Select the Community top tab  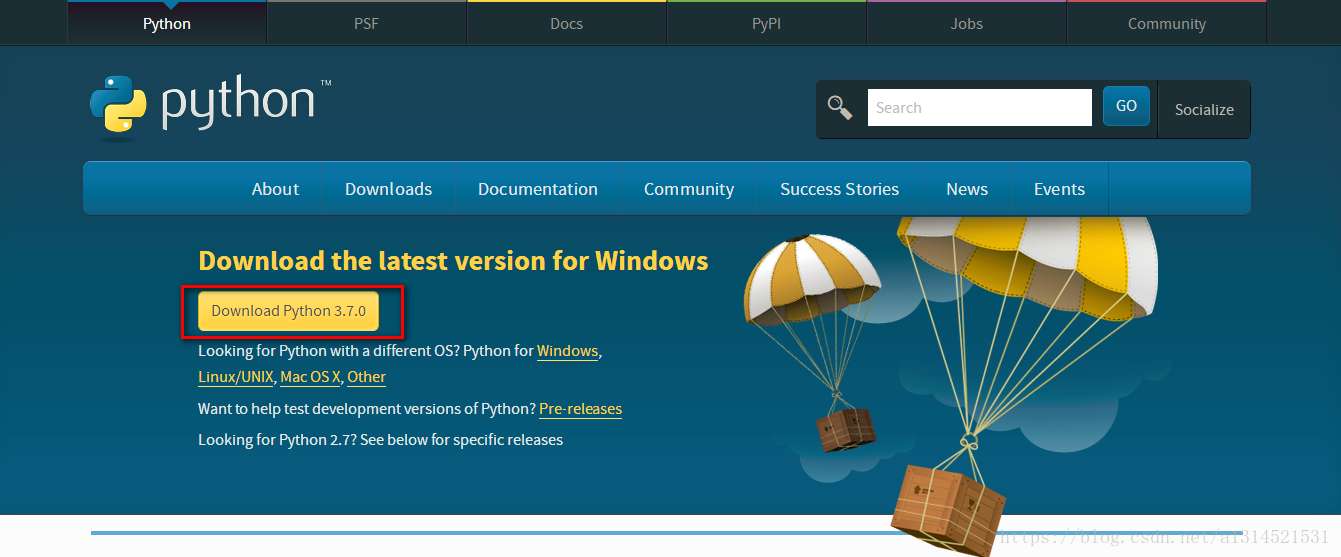[x=1166, y=23]
